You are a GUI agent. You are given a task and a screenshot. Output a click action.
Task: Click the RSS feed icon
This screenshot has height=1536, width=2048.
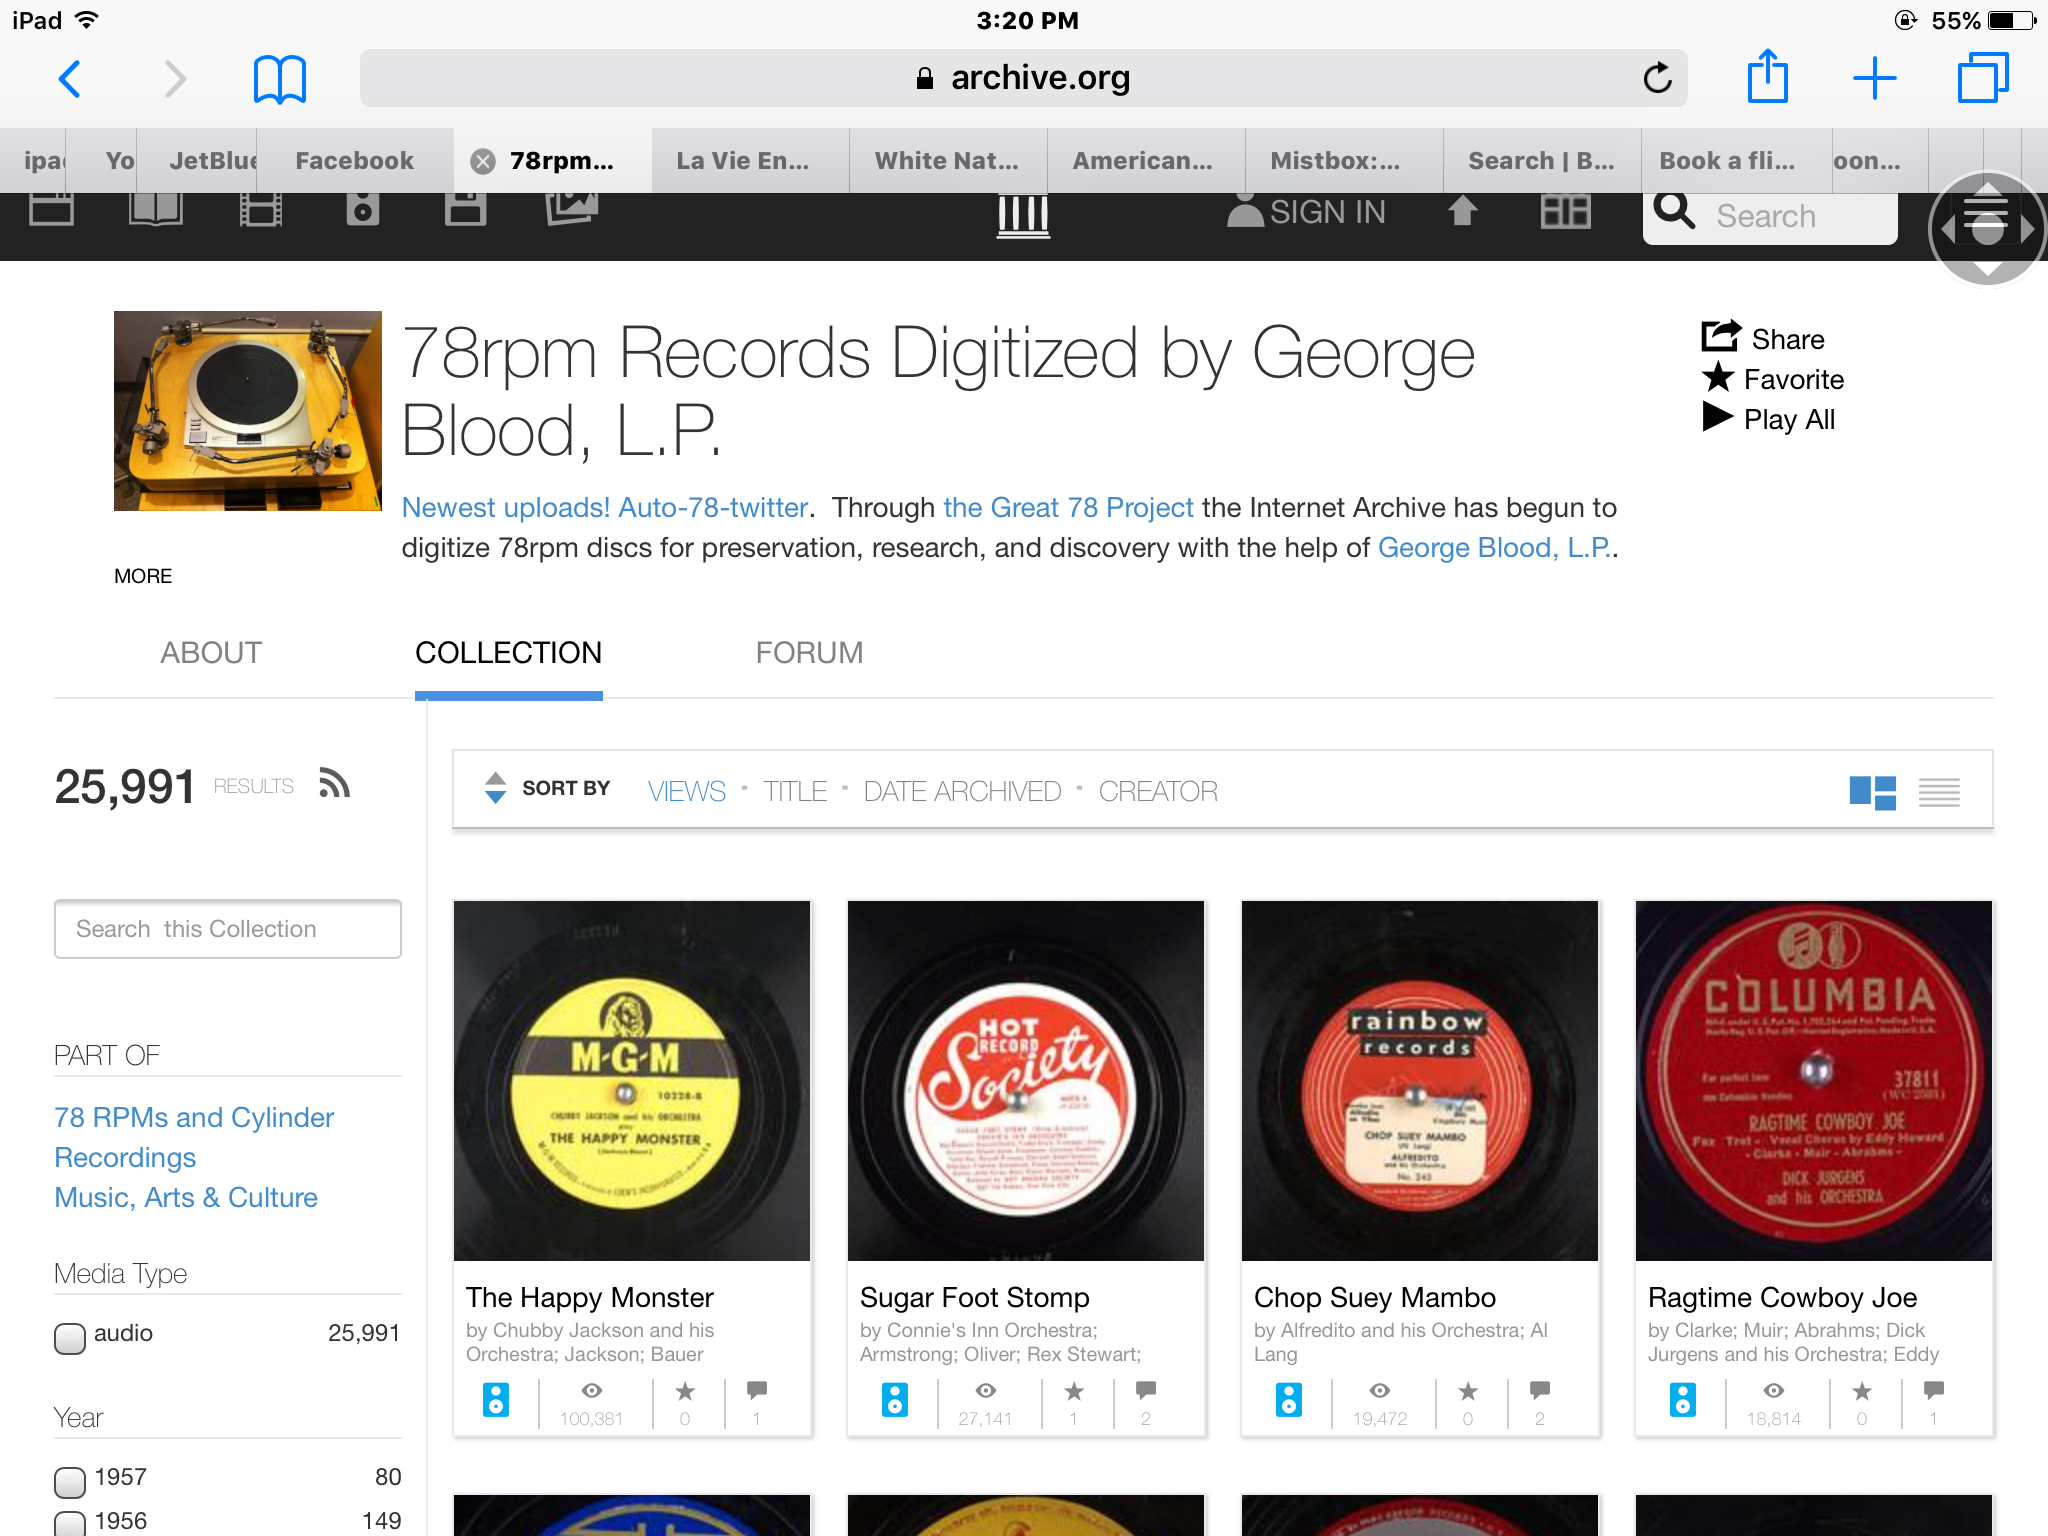click(x=334, y=783)
